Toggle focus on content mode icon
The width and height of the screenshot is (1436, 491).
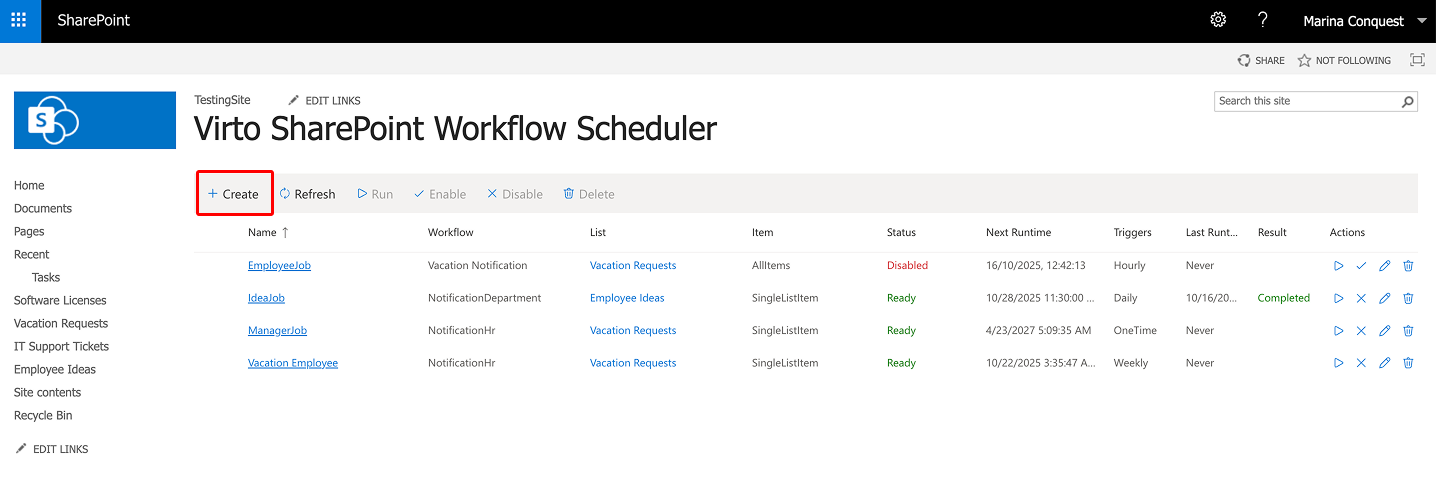coord(1417,60)
